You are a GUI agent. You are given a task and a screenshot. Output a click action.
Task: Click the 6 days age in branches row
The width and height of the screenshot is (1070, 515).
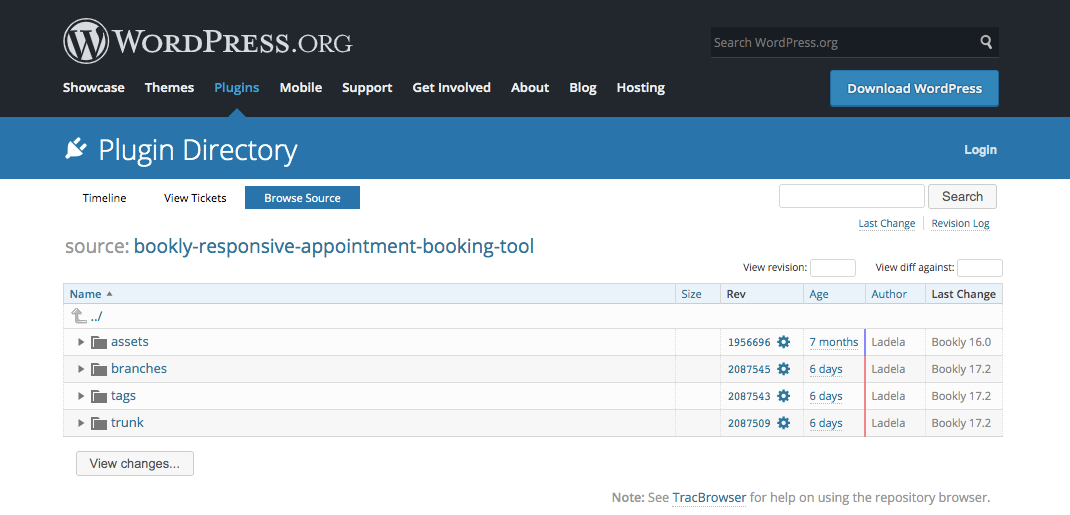click(826, 369)
